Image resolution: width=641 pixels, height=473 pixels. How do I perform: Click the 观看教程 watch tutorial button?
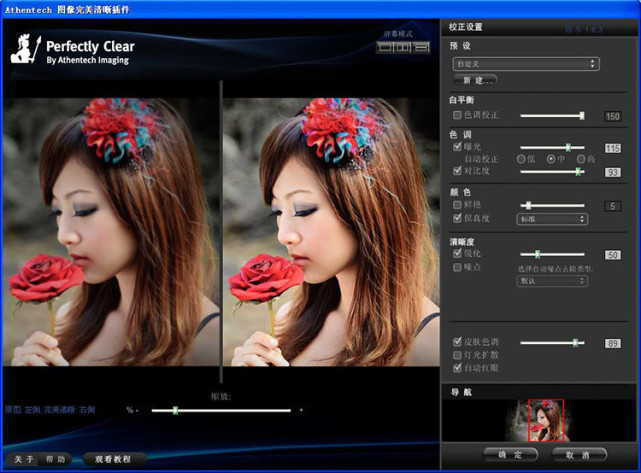coord(113,459)
